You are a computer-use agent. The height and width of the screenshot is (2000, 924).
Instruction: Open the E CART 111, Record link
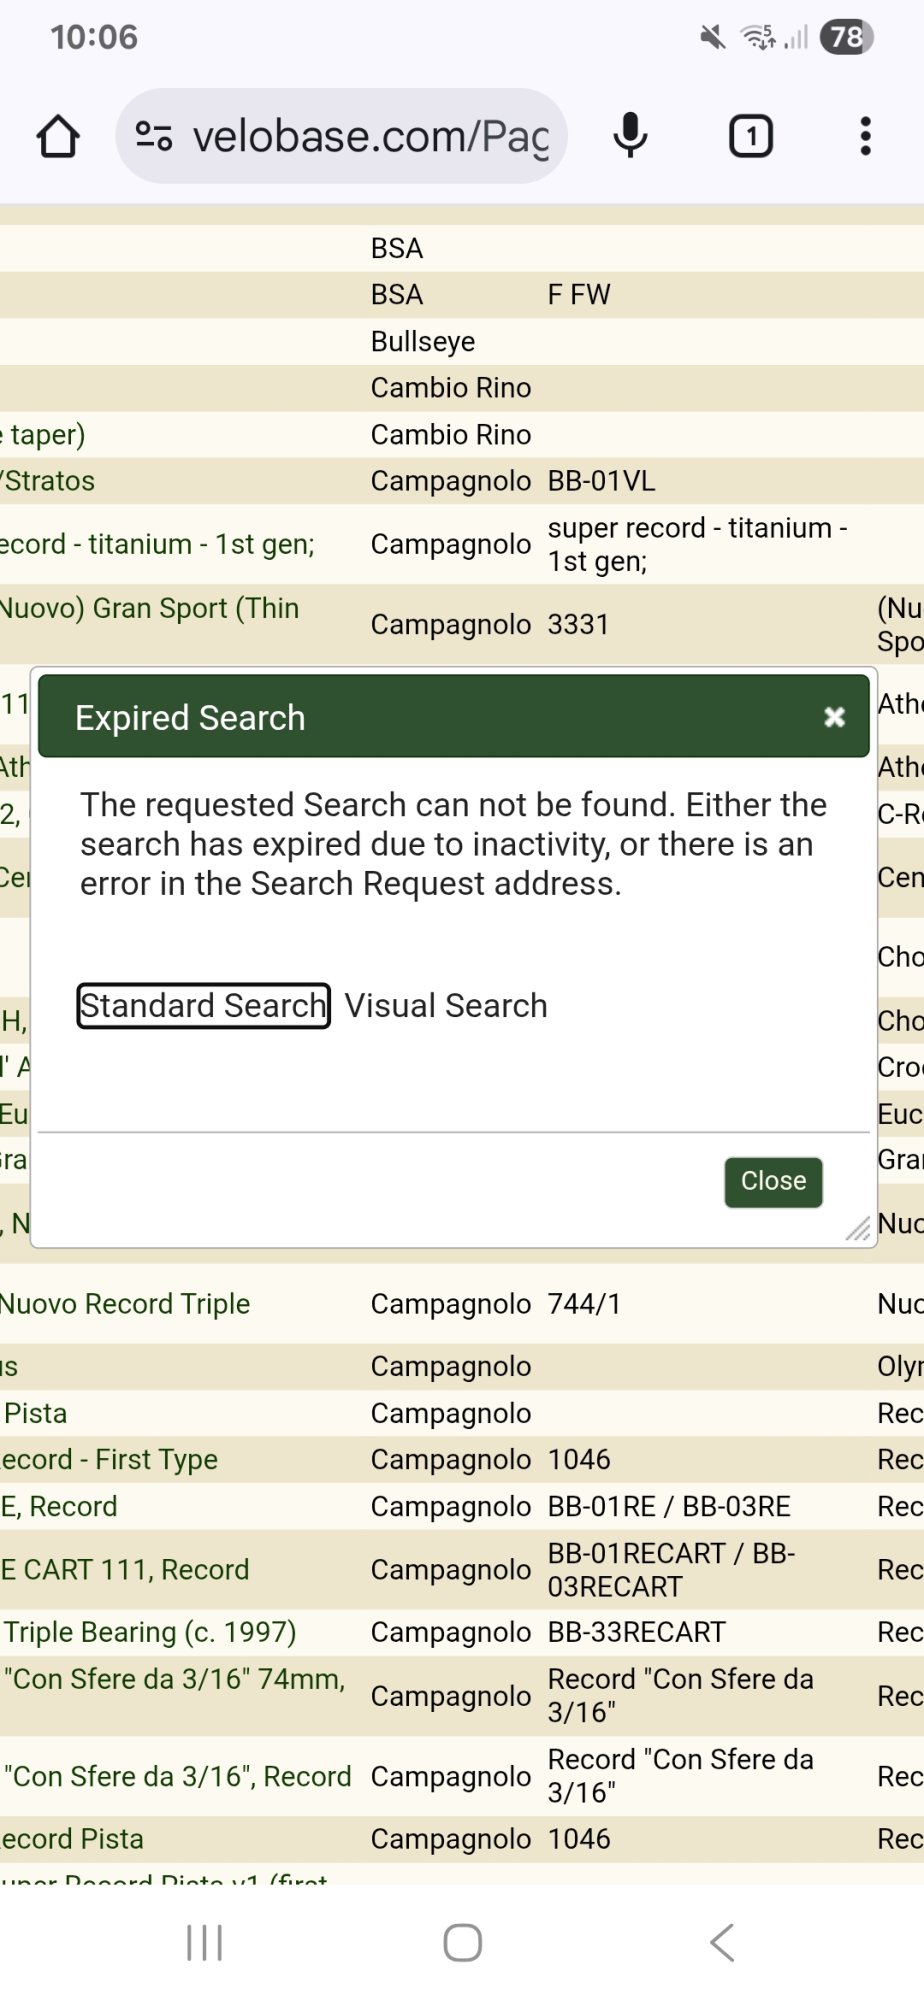pos(125,1569)
